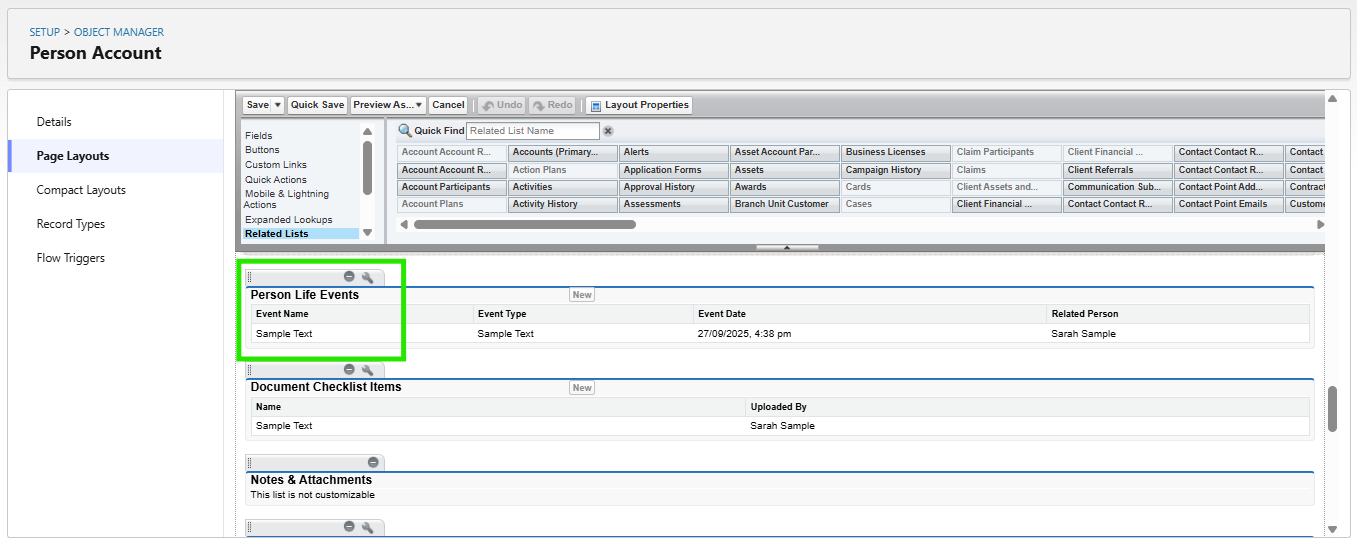Select Mobile & Lightning Actions in palette list
The width and height of the screenshot is (1357, 543).
point(287,194)
